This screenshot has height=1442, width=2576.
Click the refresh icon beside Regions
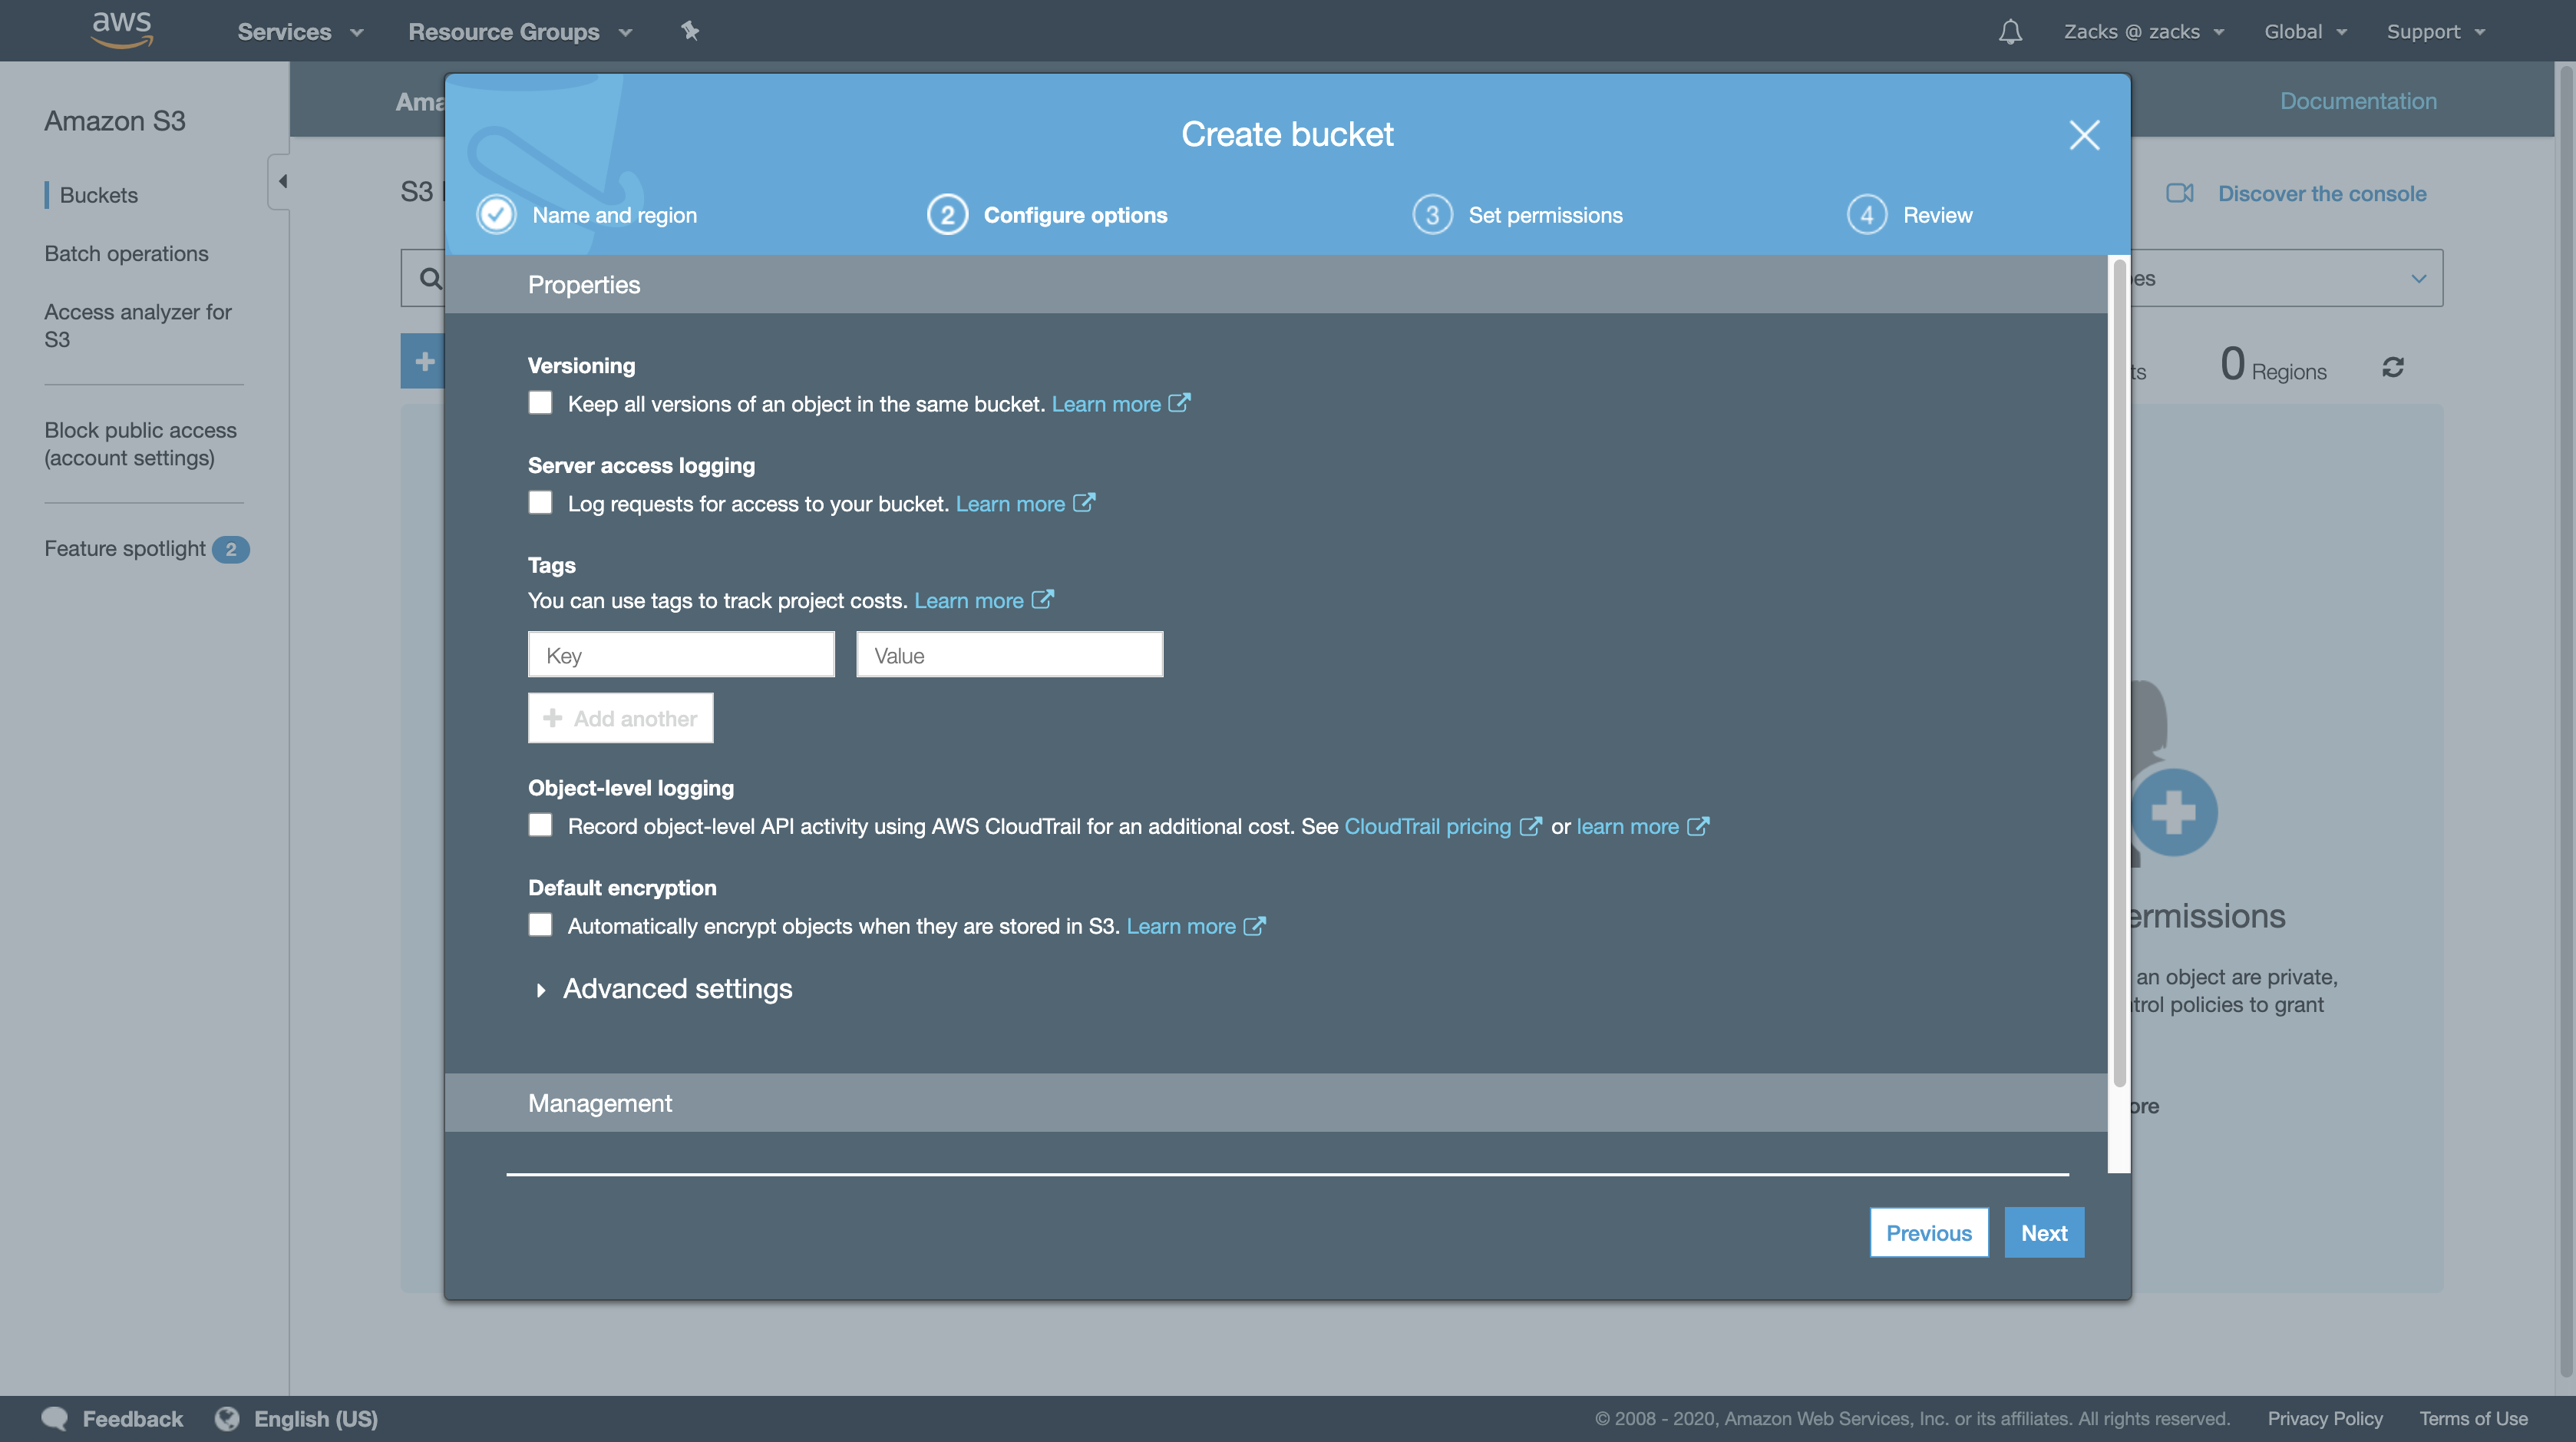pos(2393,368)
